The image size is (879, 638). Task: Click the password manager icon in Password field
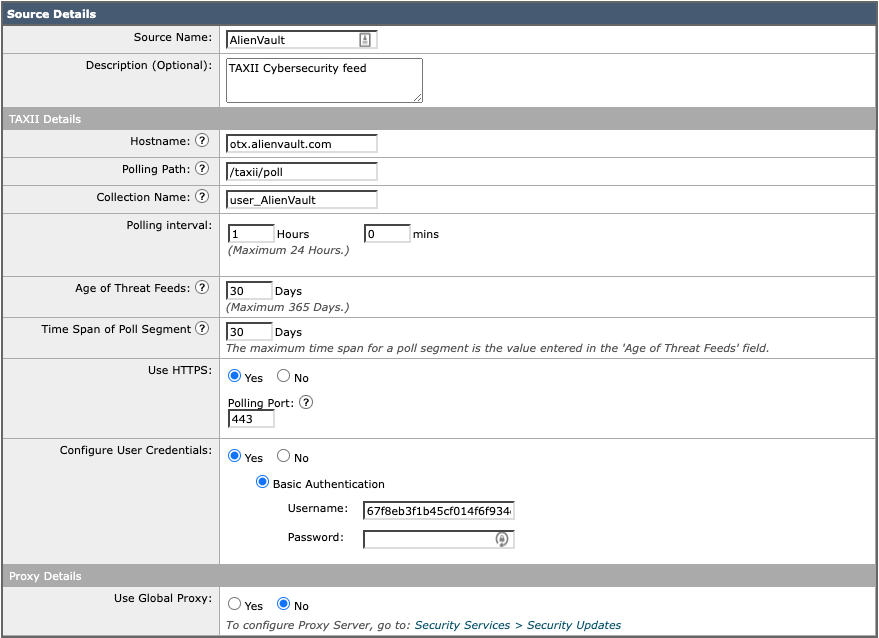[x=501, y=539]
